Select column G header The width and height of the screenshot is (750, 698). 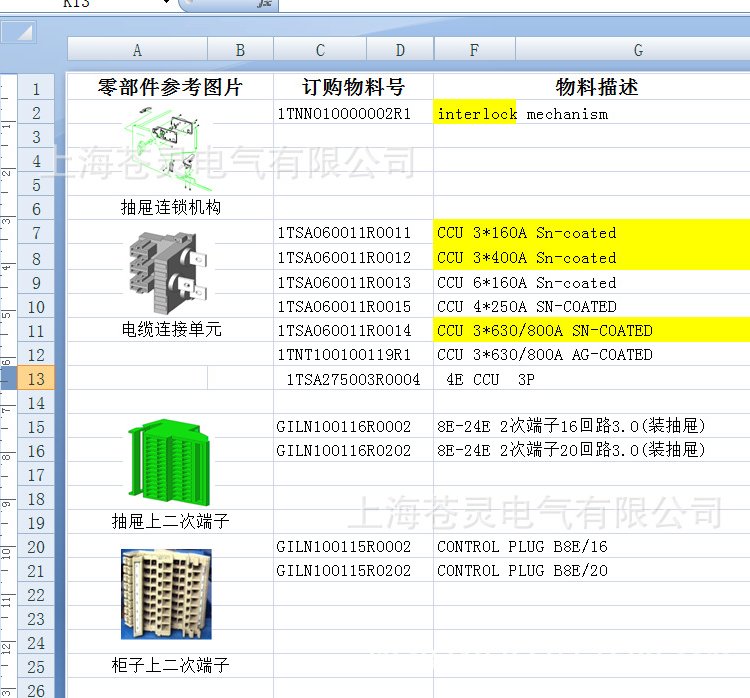click(637, 50)
